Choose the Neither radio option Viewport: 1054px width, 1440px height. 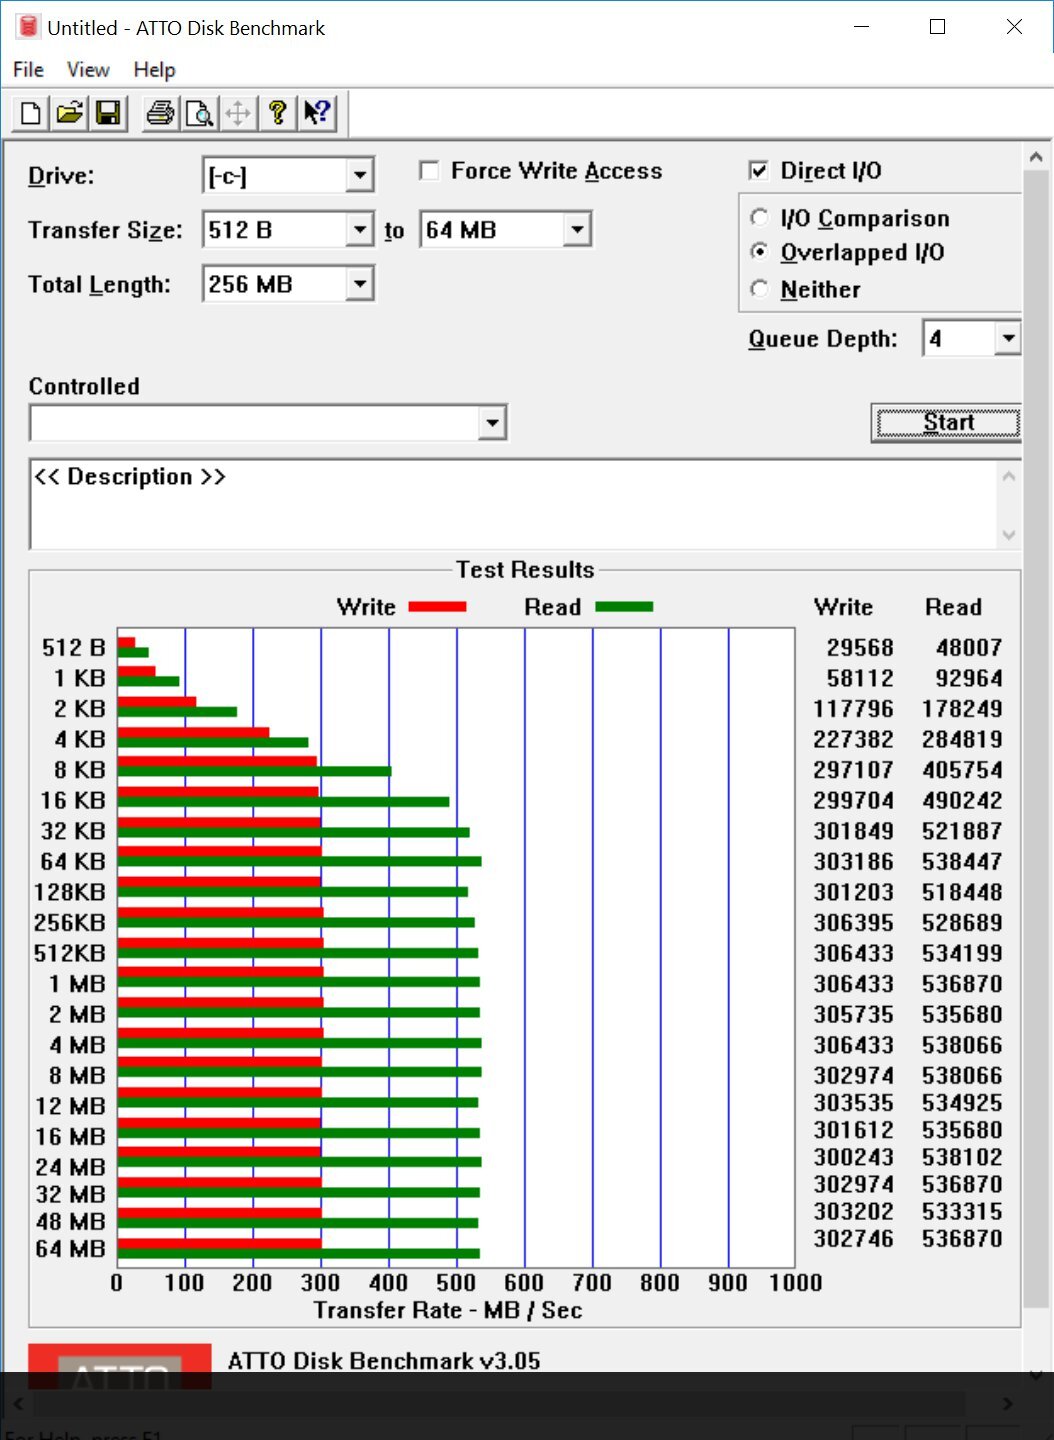[x=760, y=289]
